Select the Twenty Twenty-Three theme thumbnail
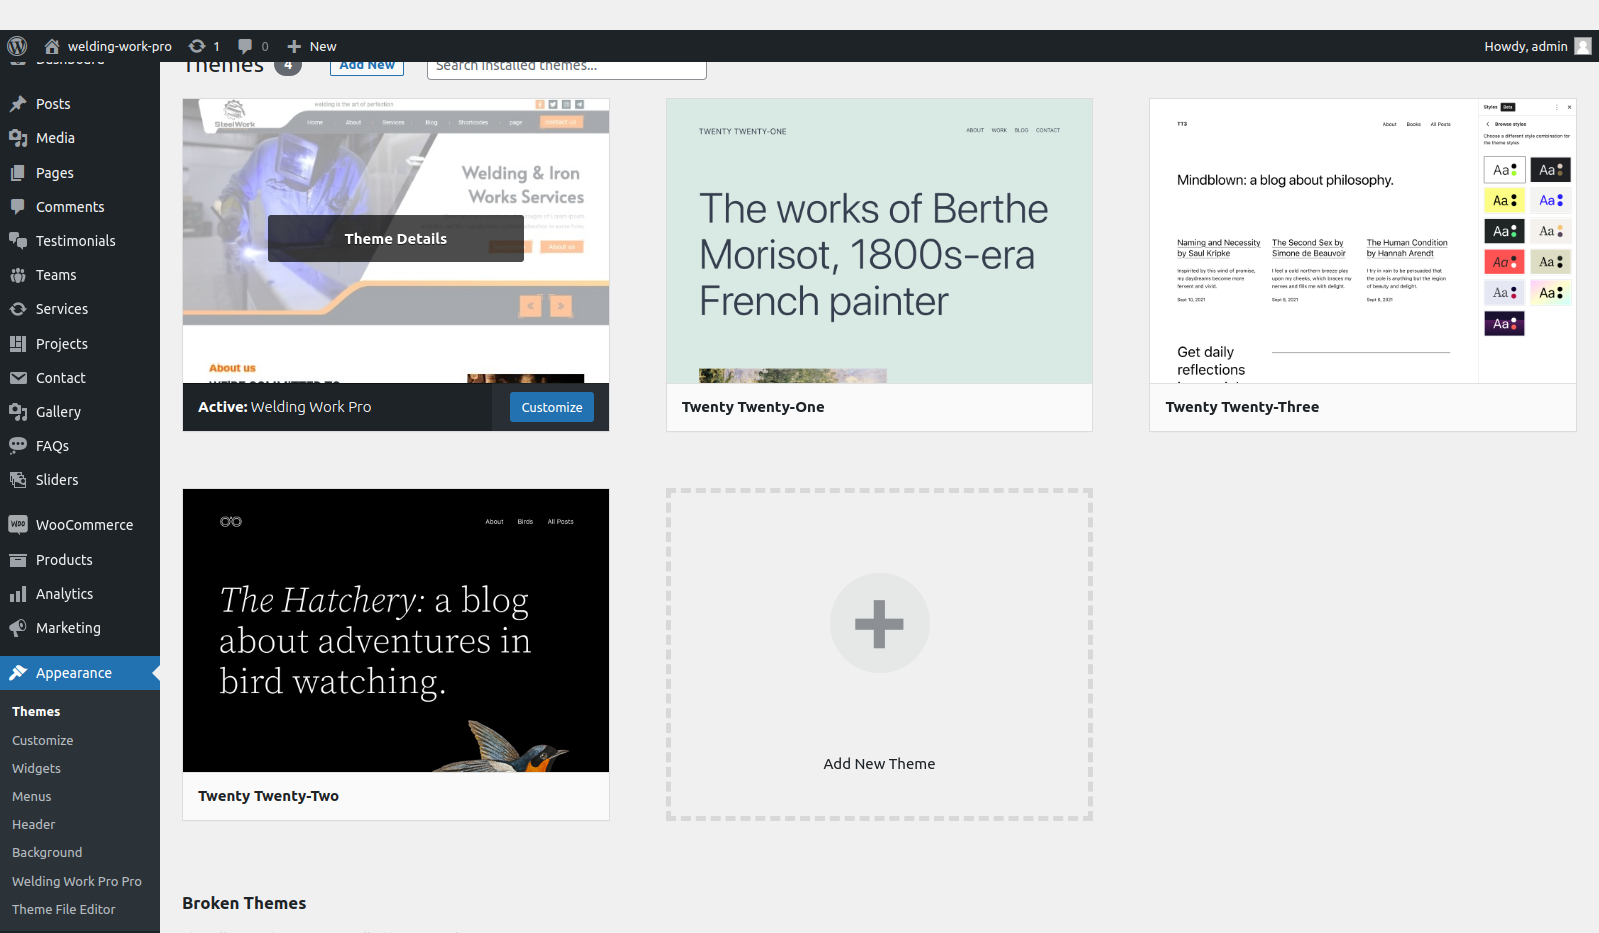1599x933 pixels. (x=1363, y=241)
